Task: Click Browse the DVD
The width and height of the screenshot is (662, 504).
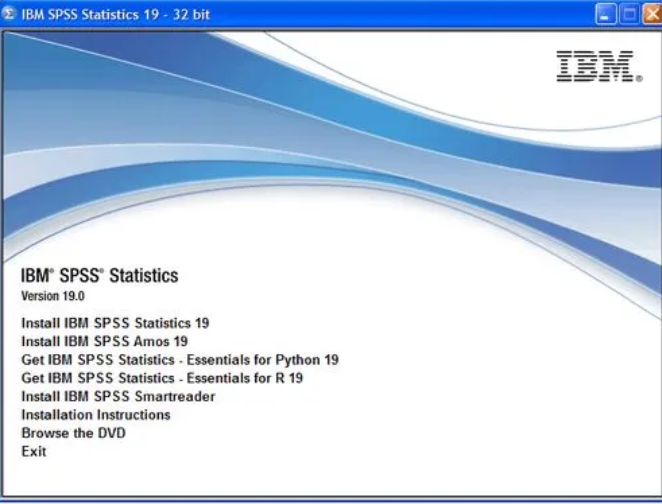Action: click(x=73, y=433)
